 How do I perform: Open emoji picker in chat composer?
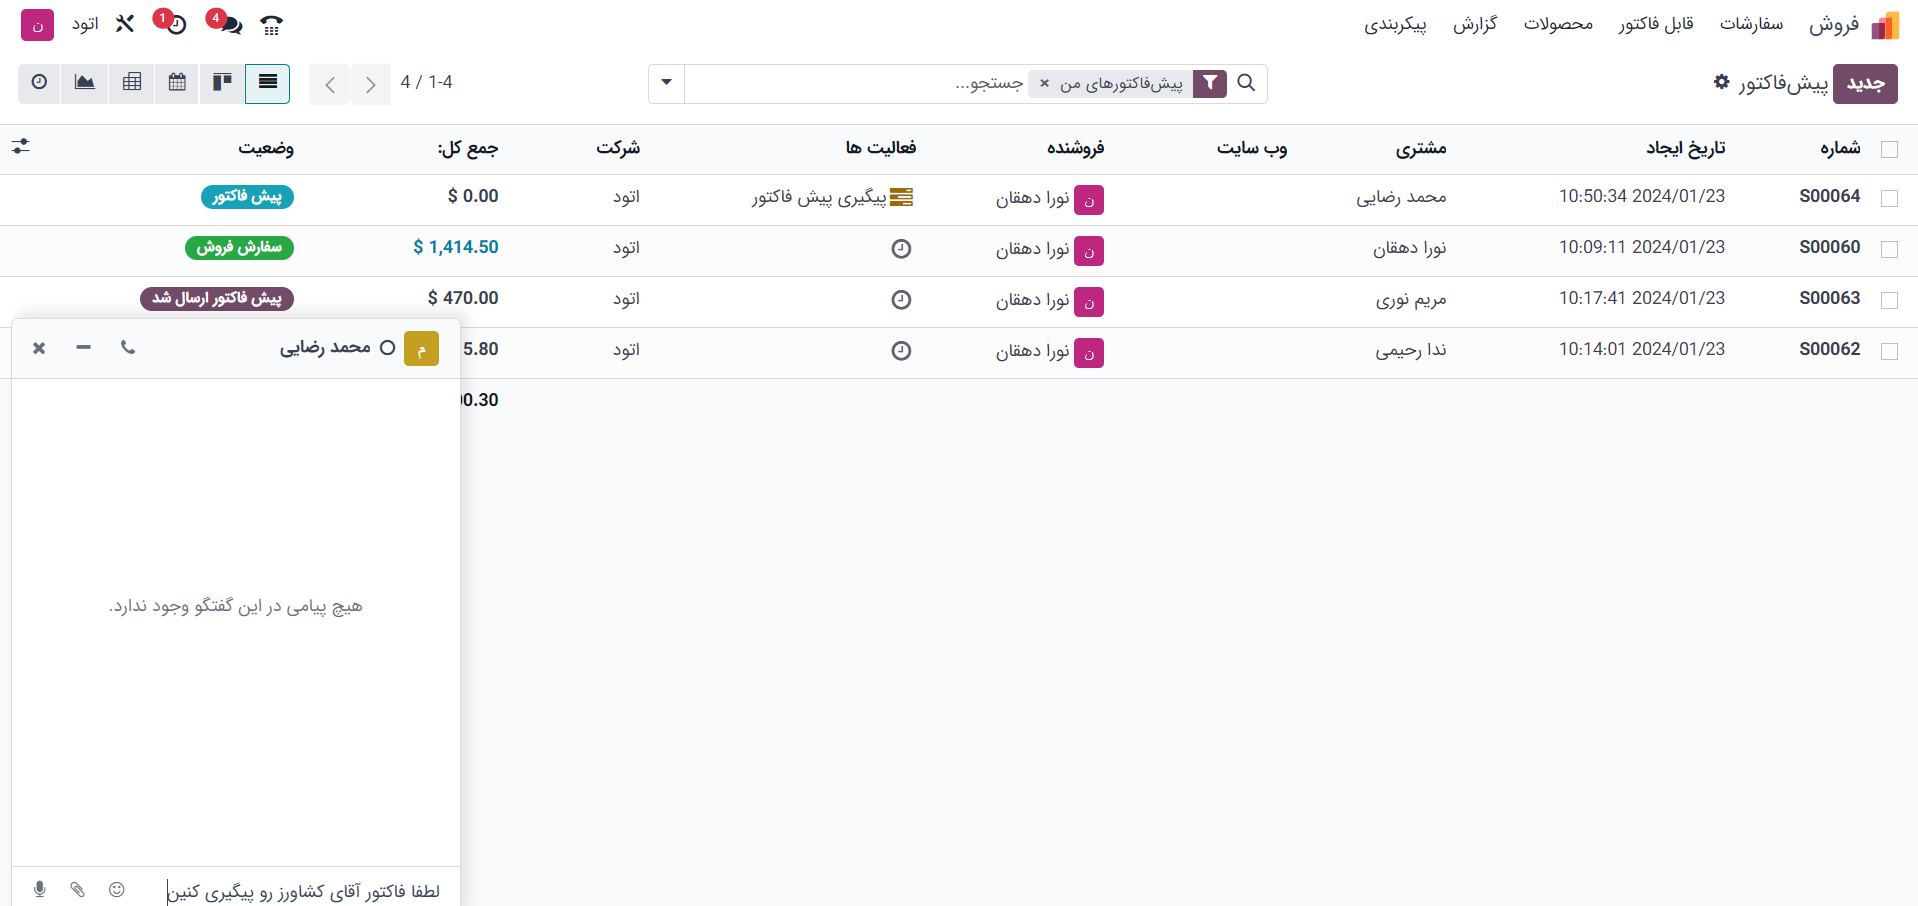click(x=117, y=889)
